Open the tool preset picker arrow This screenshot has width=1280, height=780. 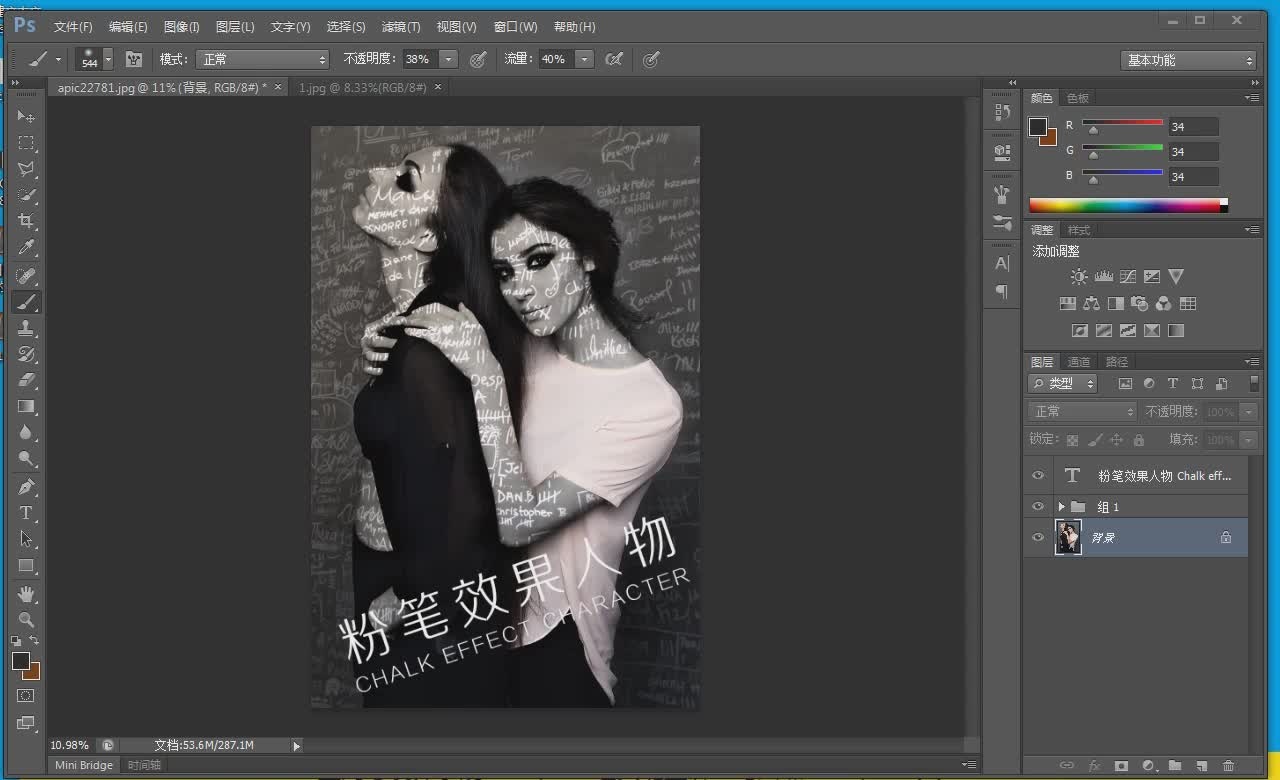(58, 60)
